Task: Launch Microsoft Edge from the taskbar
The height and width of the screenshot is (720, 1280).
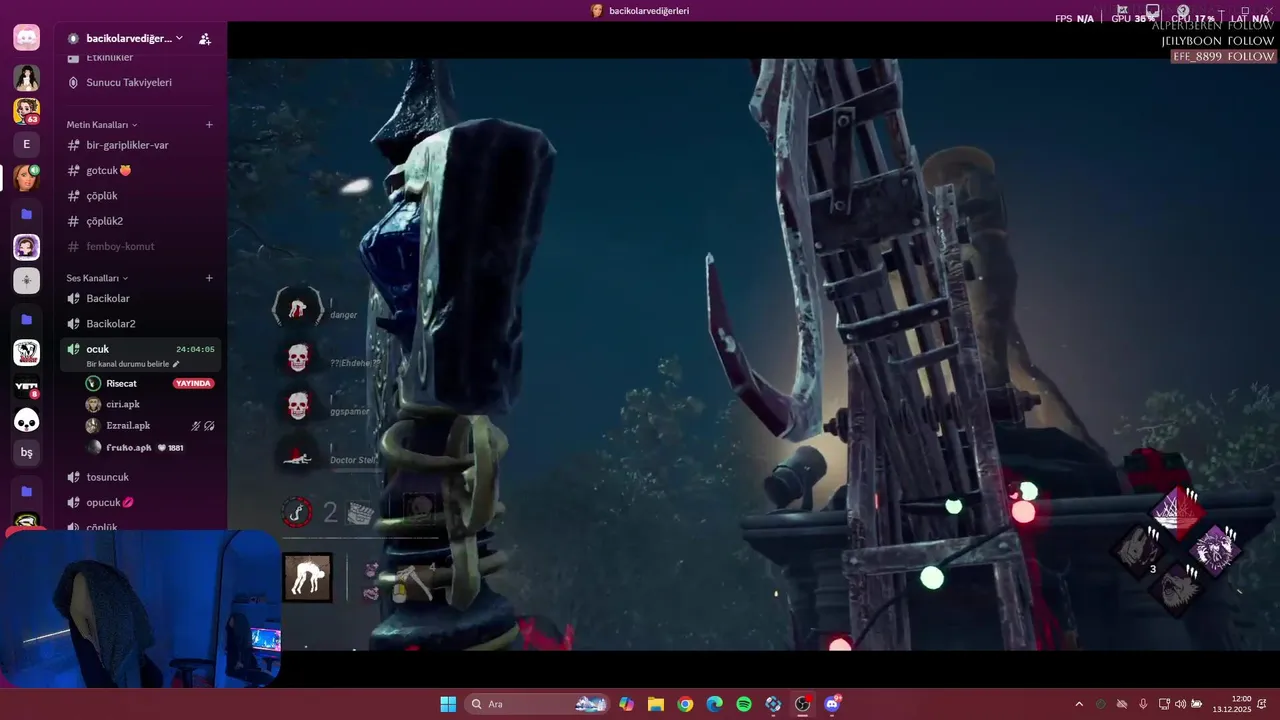Action: click(x=714, y=704)
